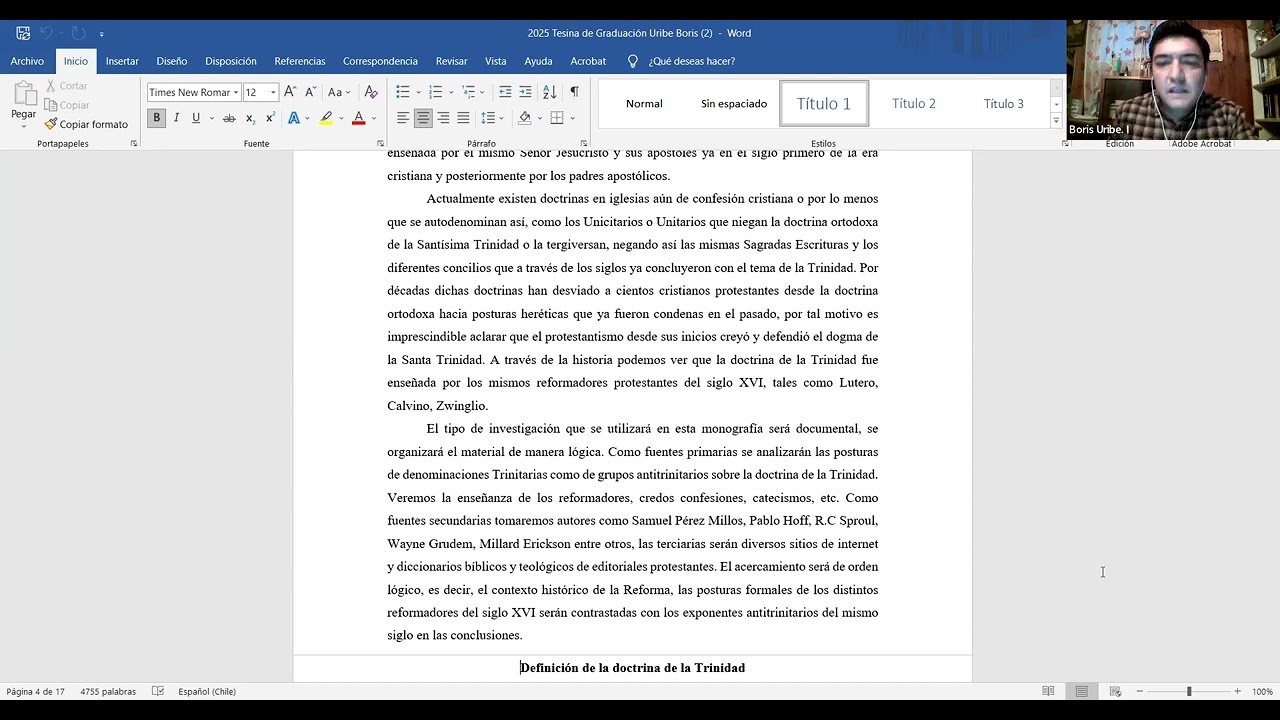Image resolution: width=1280 pixels, height=720 pixels.
Task: Open the Archivo tab
Action: pos(27,61)
